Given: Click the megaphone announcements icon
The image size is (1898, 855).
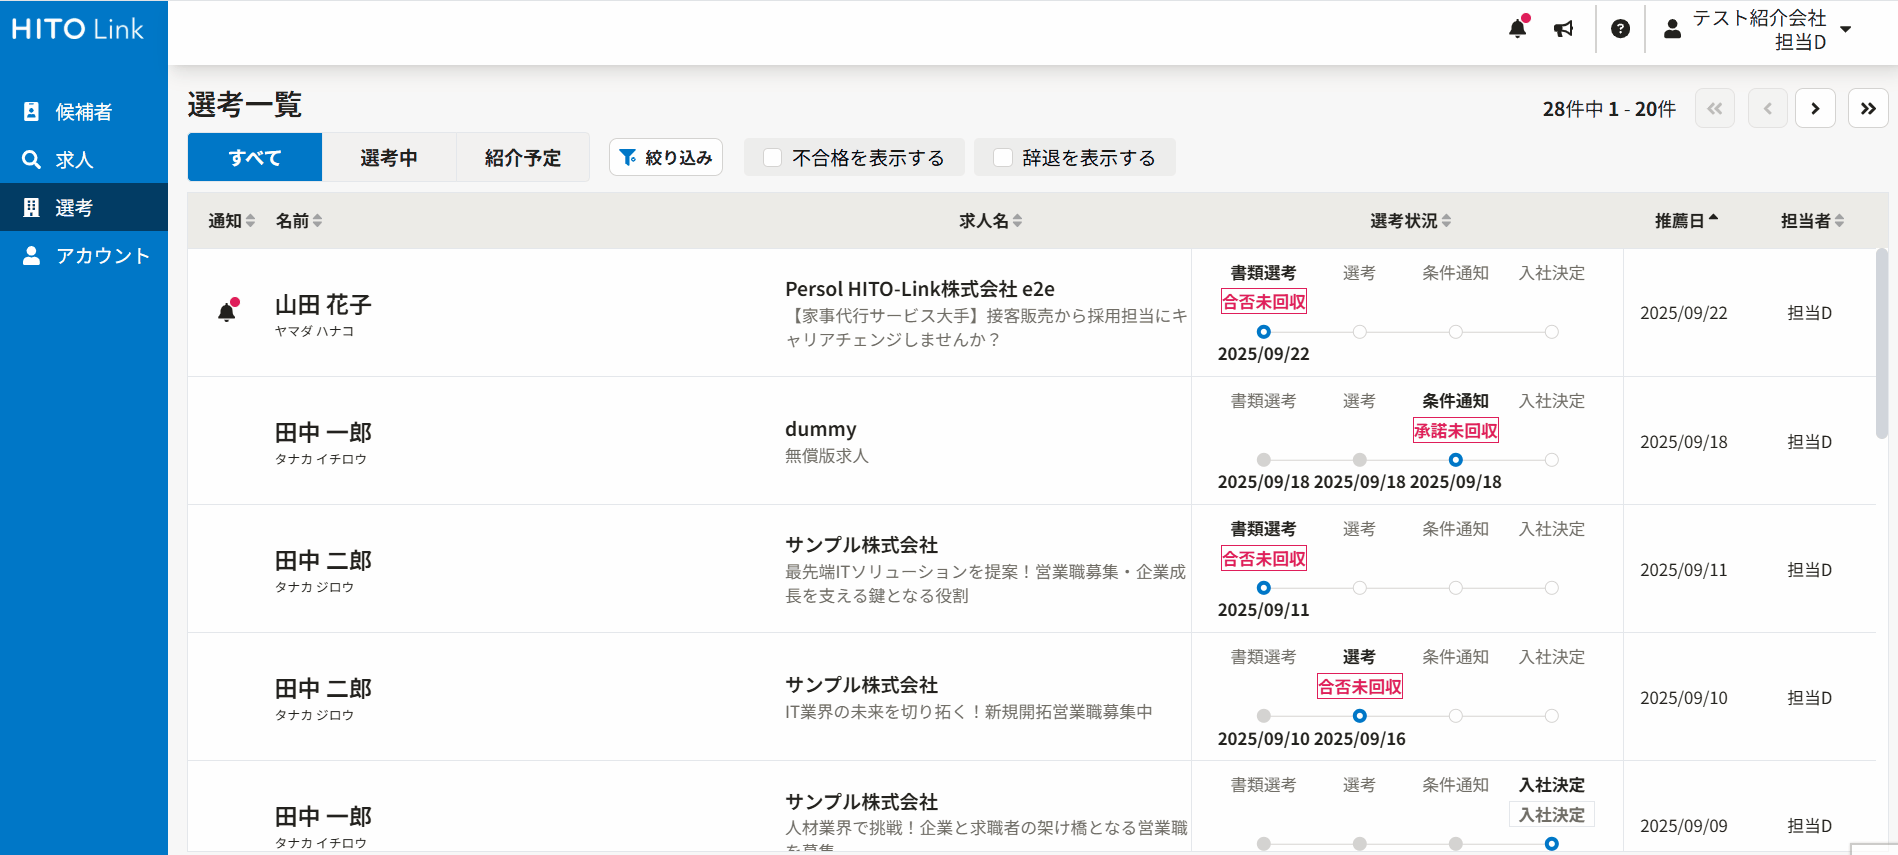Looking at the screenshot, I should click(x=1564, y=29).
